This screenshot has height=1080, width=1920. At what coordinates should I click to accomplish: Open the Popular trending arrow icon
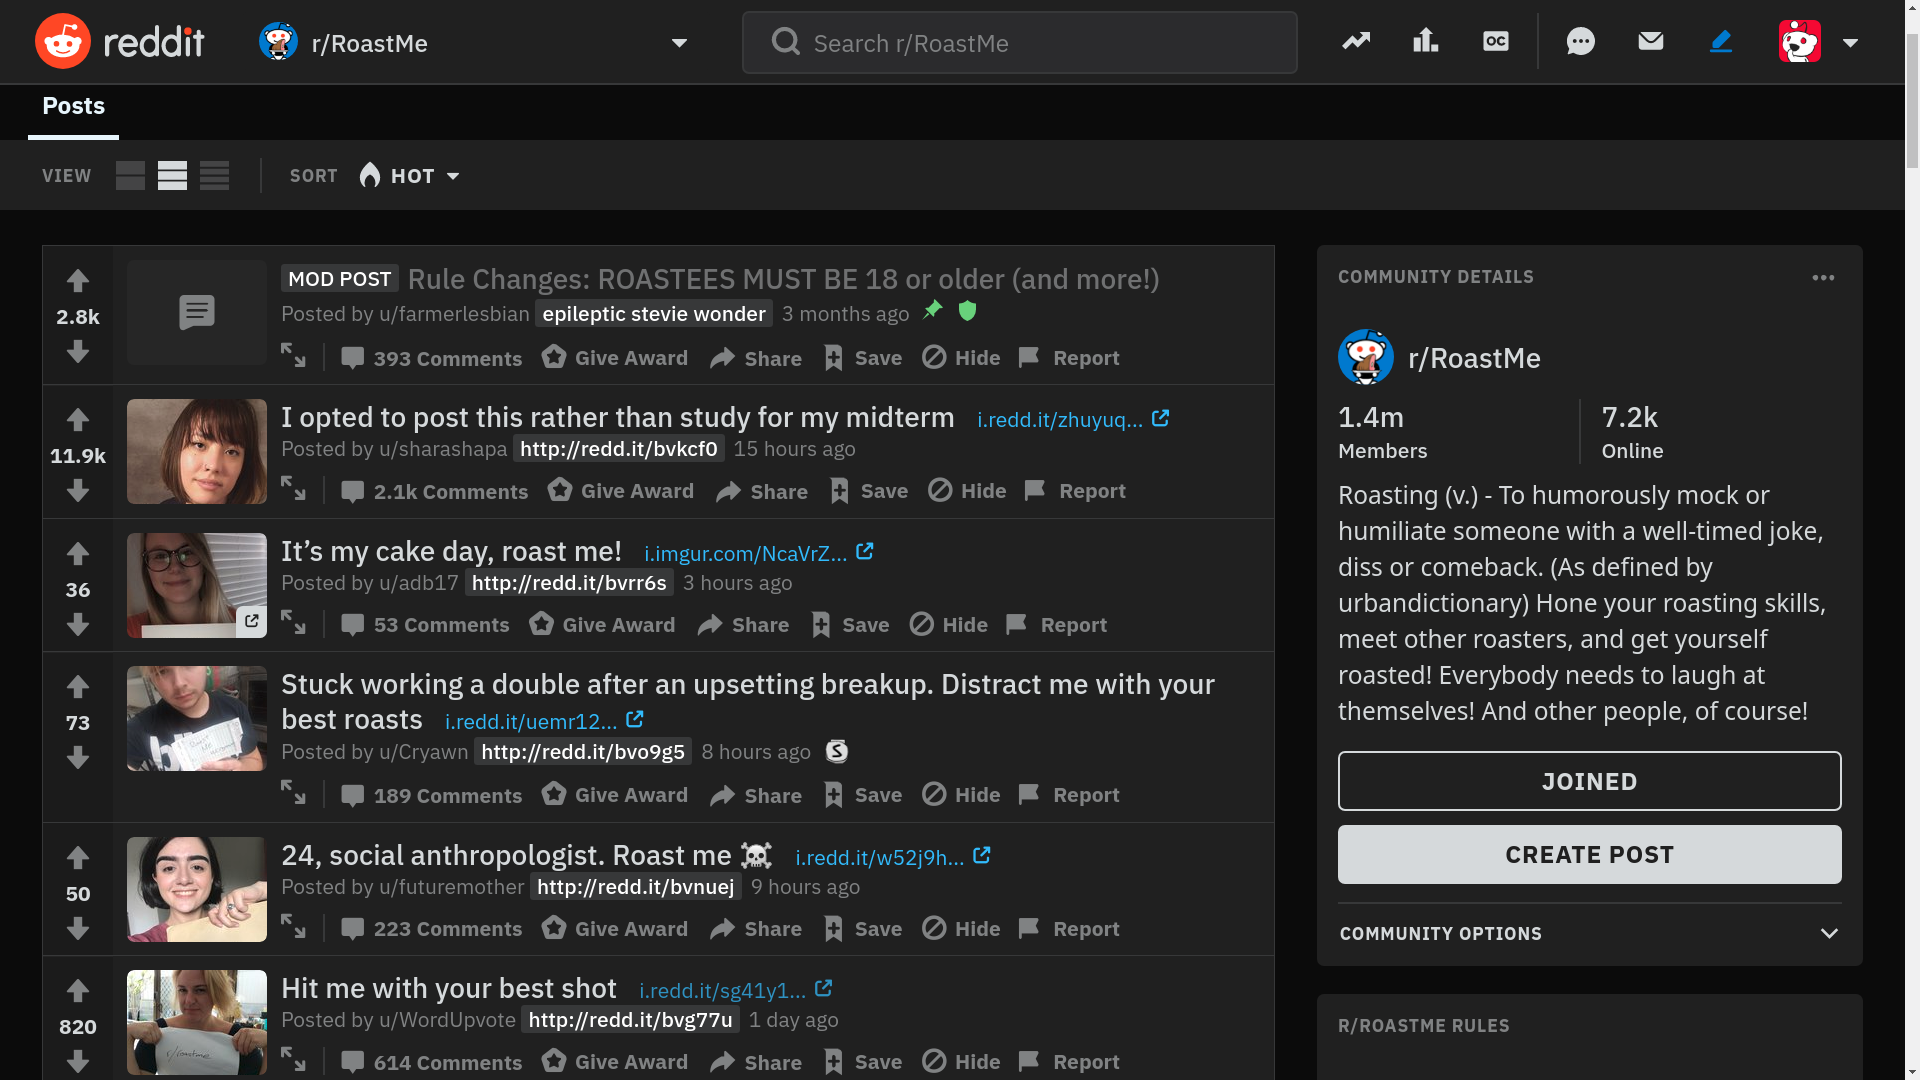[x=1356, y=41]
